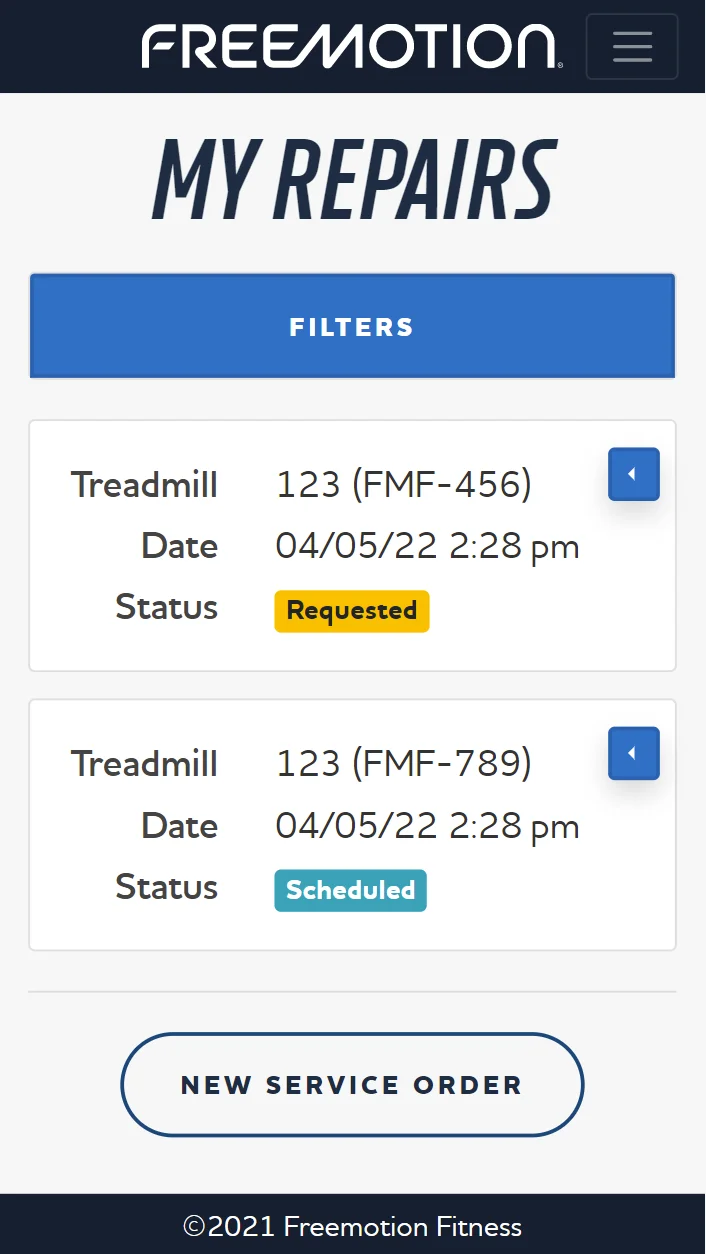Viewport: 706px width, 1254px height.
Task: Click the Date label in the second card
Action: click(x=179, y=826)
